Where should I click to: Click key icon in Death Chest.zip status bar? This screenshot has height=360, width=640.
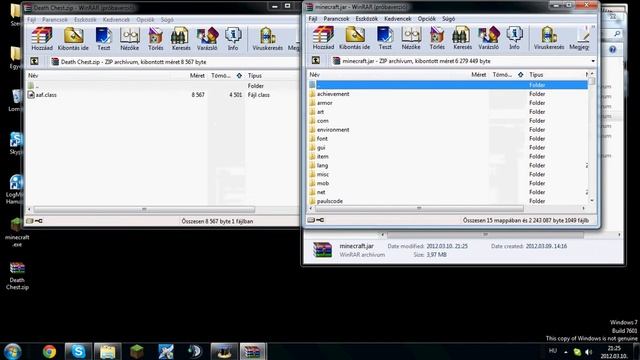39,221
